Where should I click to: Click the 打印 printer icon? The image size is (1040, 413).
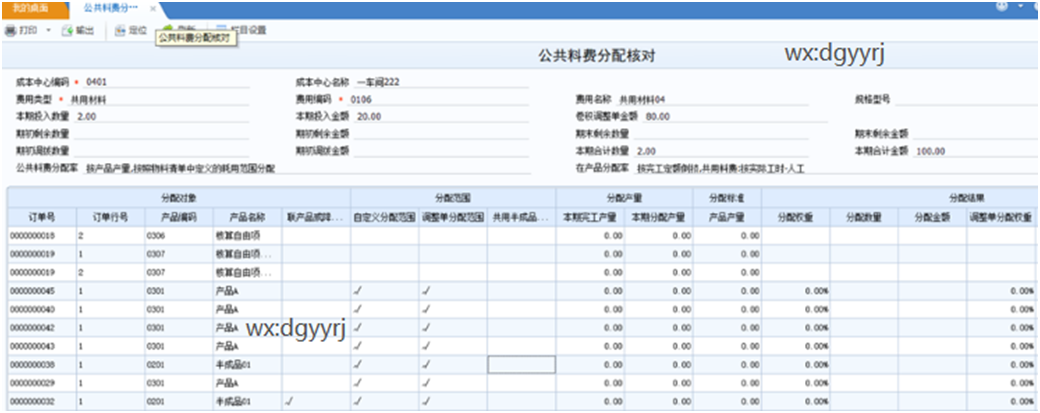pyautogui.click(x=10, y=30)
